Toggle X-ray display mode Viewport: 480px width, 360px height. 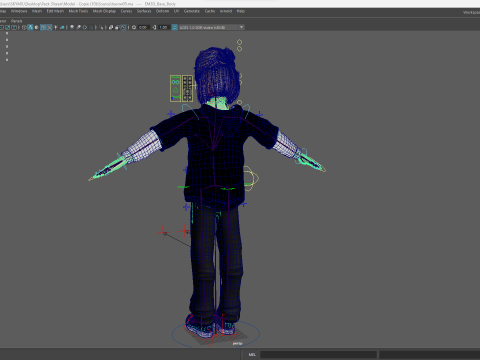pos(111,27)
